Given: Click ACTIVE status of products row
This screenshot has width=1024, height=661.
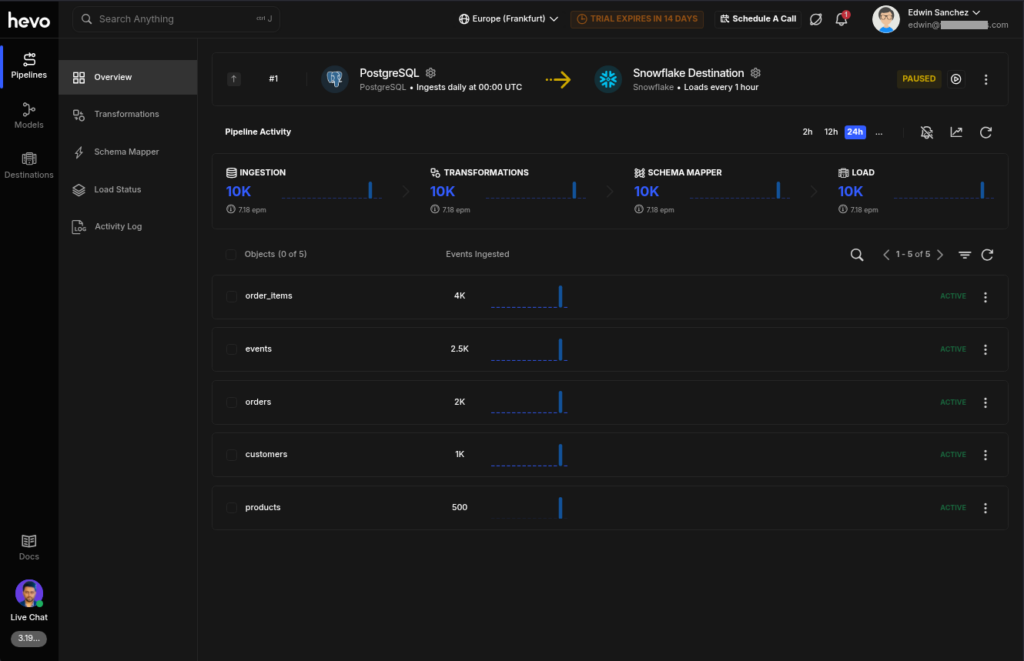Looking at the screenshot, I should [953, 508].
